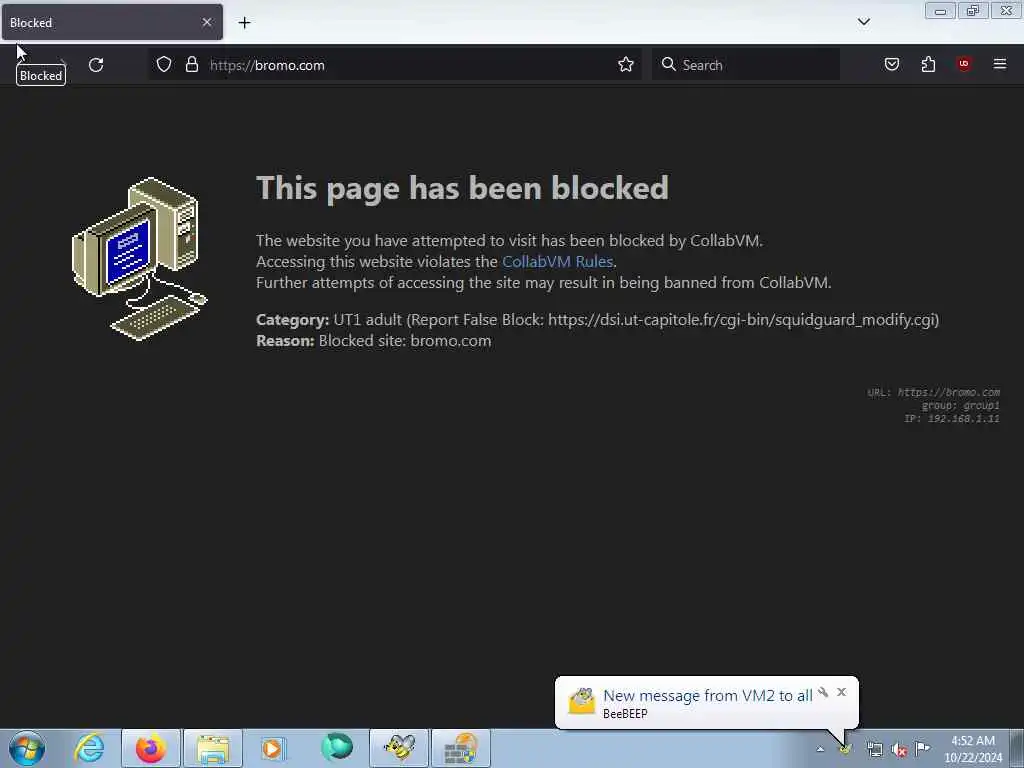Open the network tray icon
The height and width of the screenshot is (768, 1024).
tap(874, 749)
